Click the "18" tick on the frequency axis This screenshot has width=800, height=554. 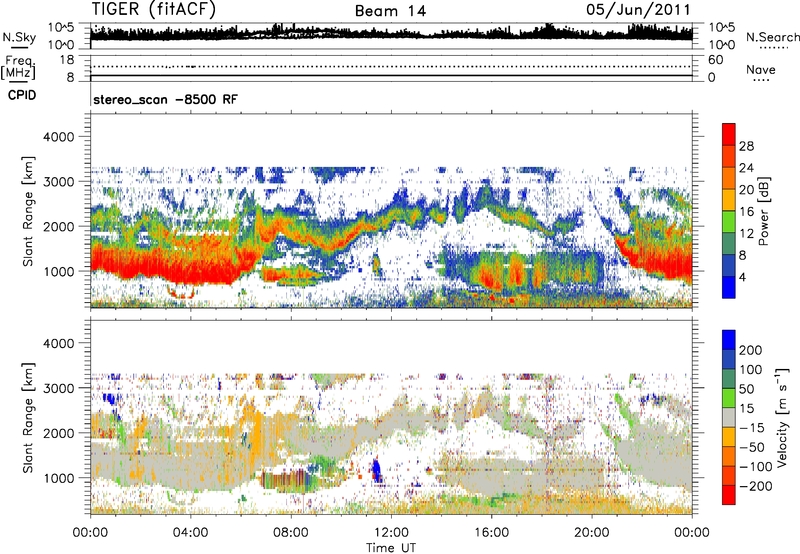coord(66,60)
